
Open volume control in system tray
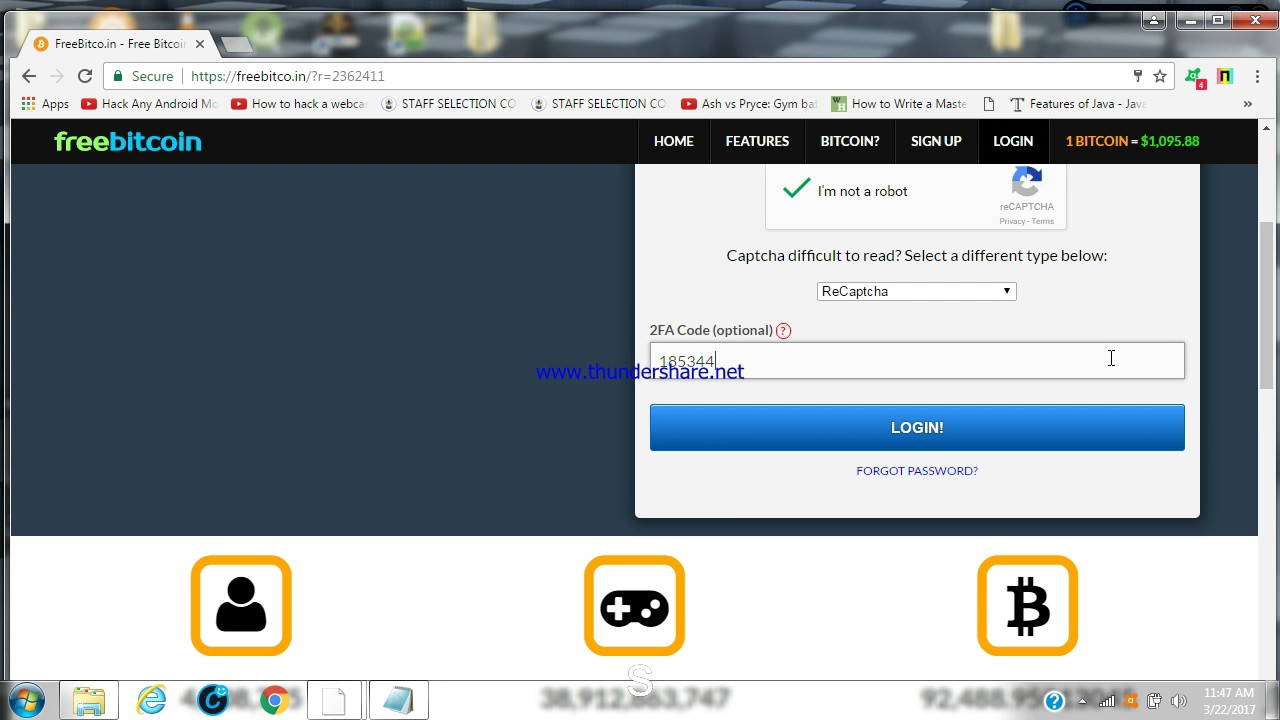click(1178, 702)
